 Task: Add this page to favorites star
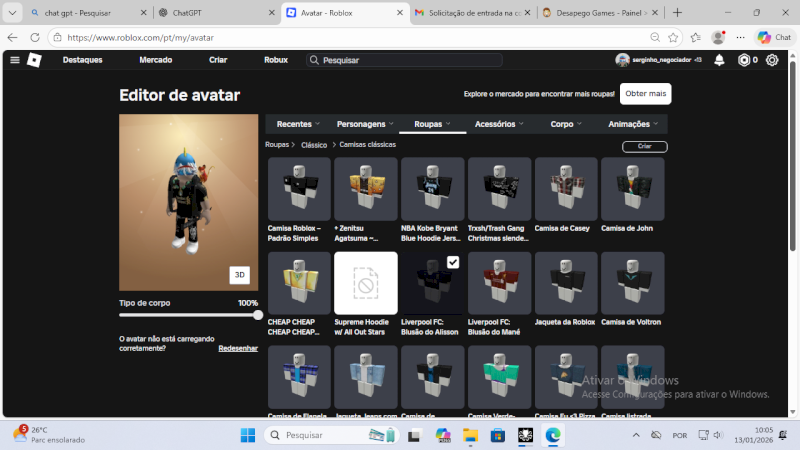[x=673, y=37]
